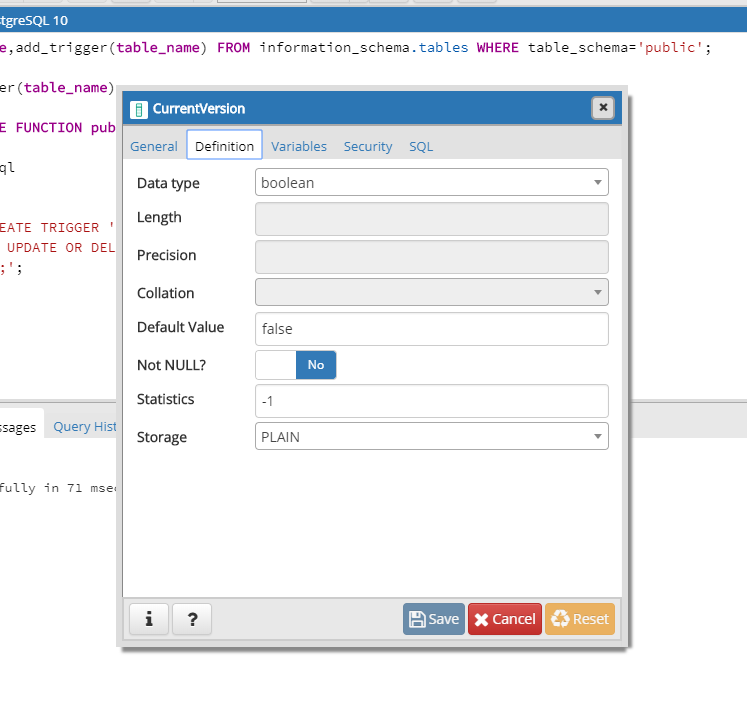This screenshot has height=718, width=747.
Task: Toggle the Not NULL? switch
Action: click(x=296, y=365)
